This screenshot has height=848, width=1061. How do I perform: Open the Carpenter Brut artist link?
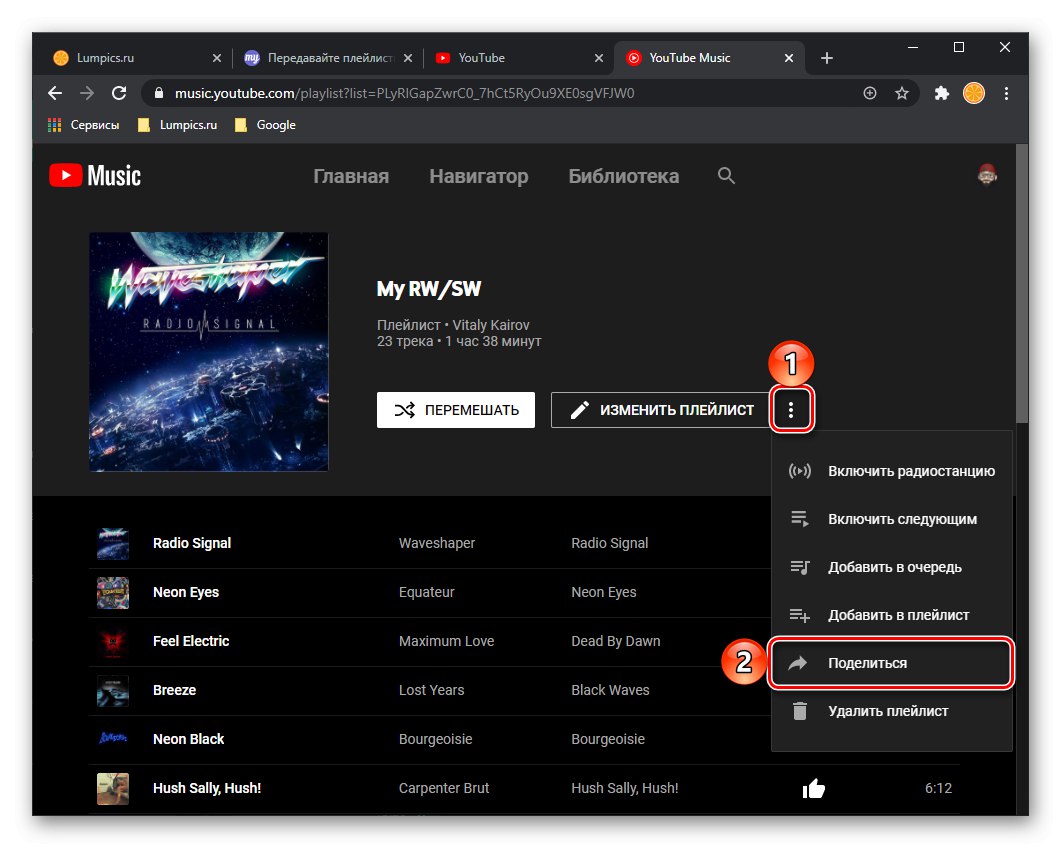tap(444, 788)
